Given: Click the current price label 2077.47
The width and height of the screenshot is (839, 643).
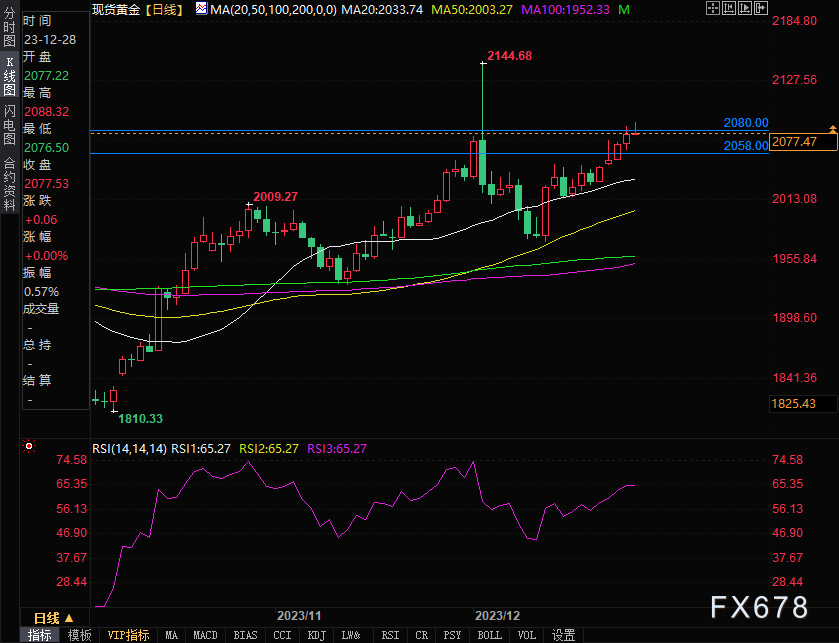Looking at the screenshot, I should tap(796, 142).
